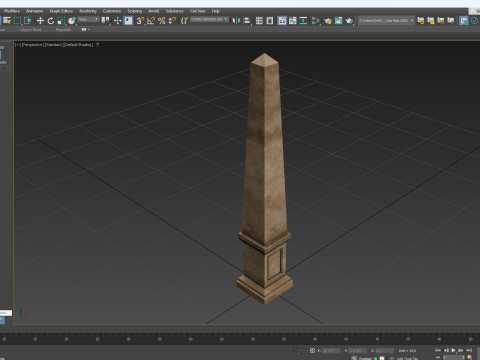Open Create Selection Set dropdown
The width and height of the screenshot is (480, 360).
coord(209,20)
